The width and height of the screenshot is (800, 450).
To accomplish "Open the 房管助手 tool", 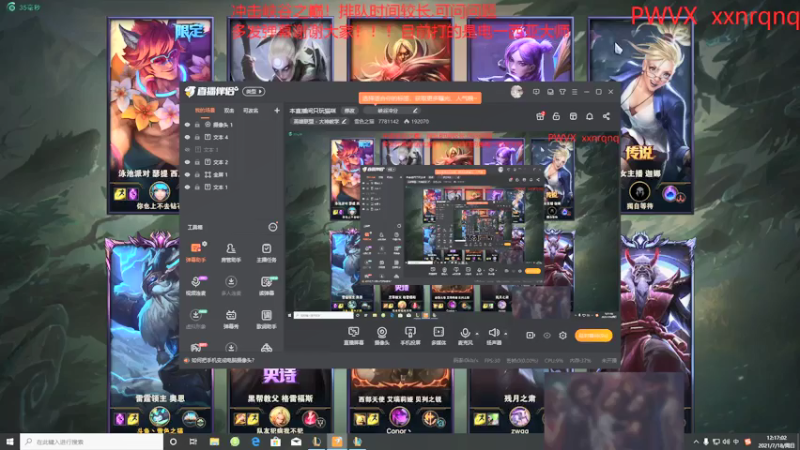I will pyautogui.click(x=231, y=252).
